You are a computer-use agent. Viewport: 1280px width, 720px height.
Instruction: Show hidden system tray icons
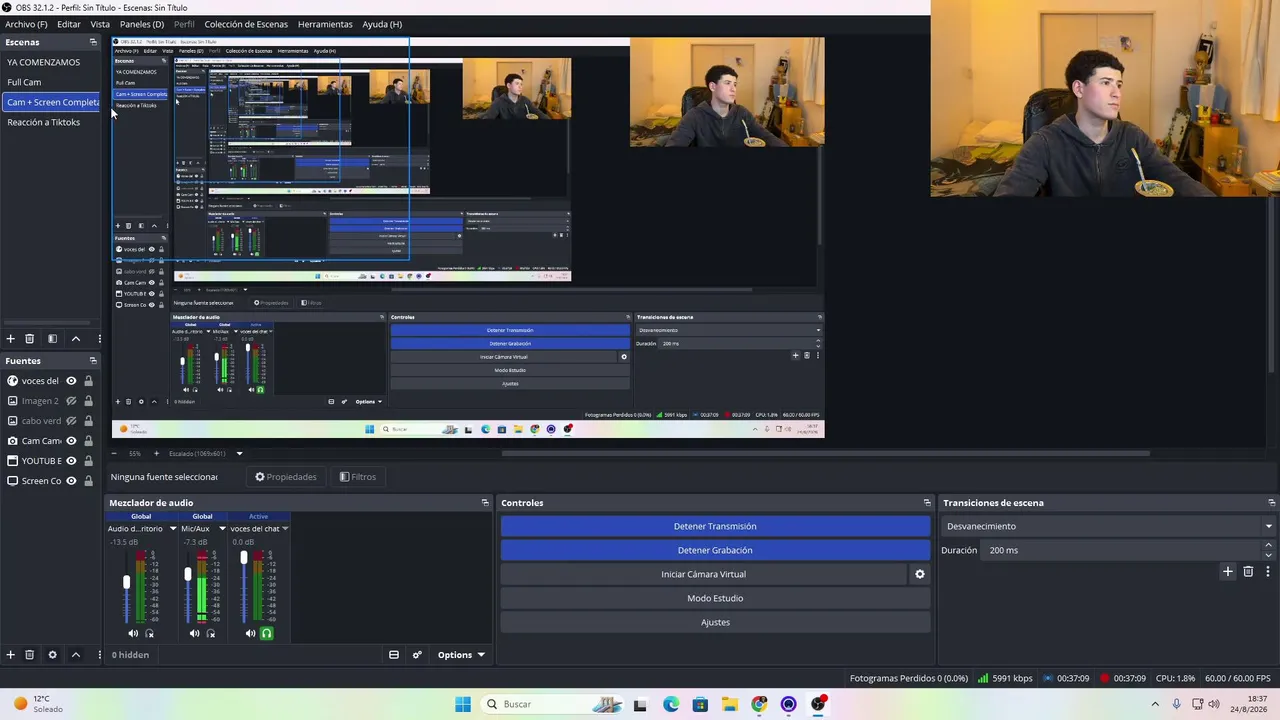pyautogui.click(x=1155, y=704)
